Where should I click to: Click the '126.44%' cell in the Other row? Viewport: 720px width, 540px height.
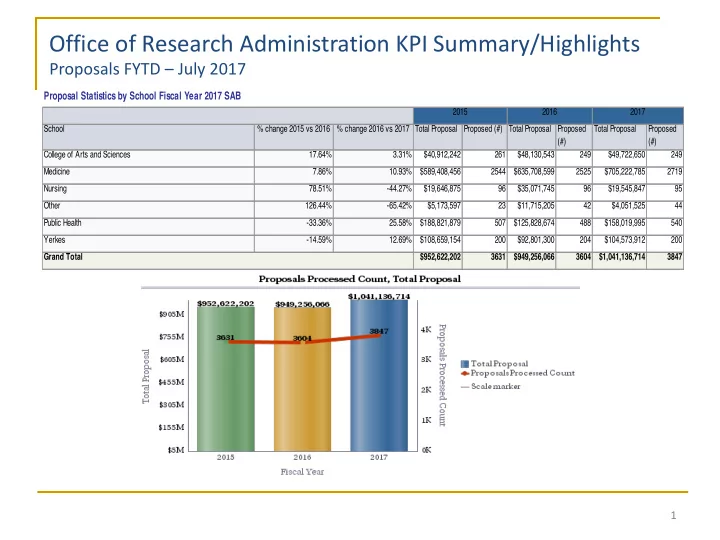(x=294, y=209)
